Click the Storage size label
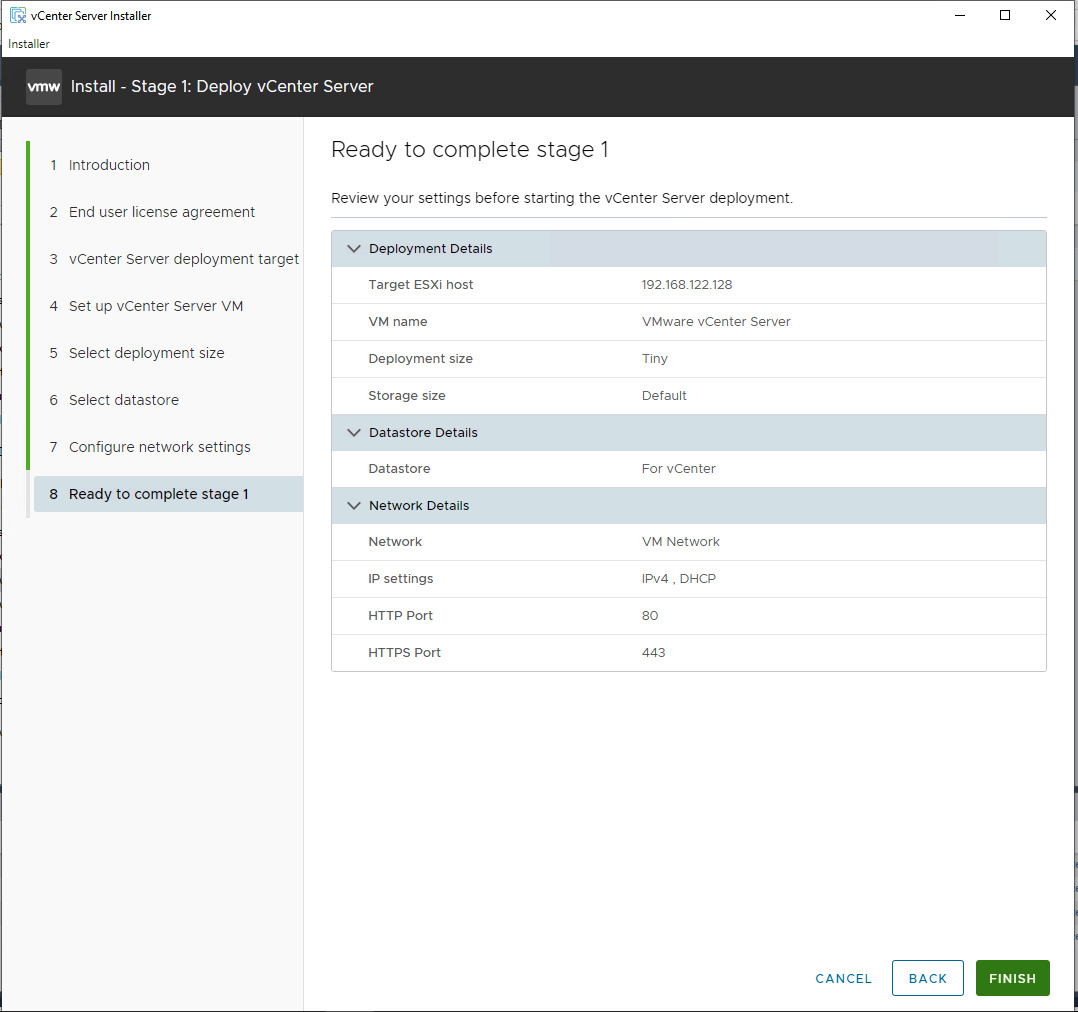Viewport: 1078px width, 1012px height. click(x=406, y=395)
